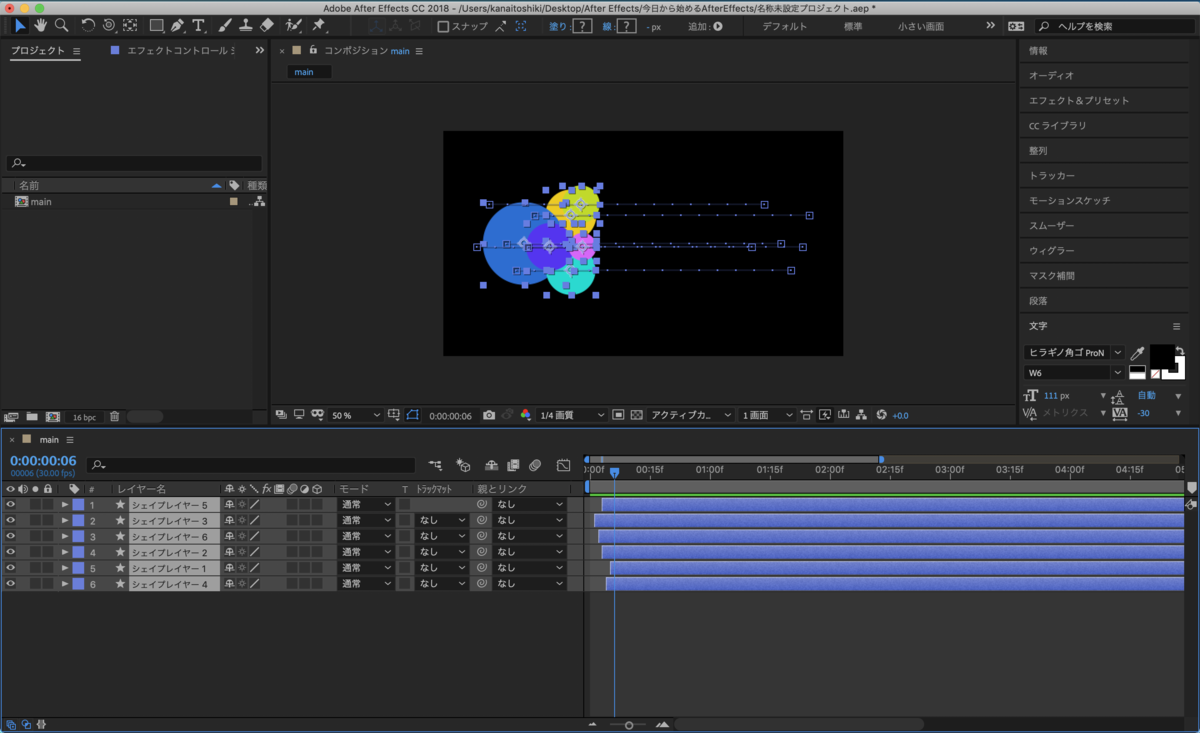Viewport: 1200px width, 733px height.
Task: Select the Hand tool
Action: pyautogui.click(x=41, y=25)
